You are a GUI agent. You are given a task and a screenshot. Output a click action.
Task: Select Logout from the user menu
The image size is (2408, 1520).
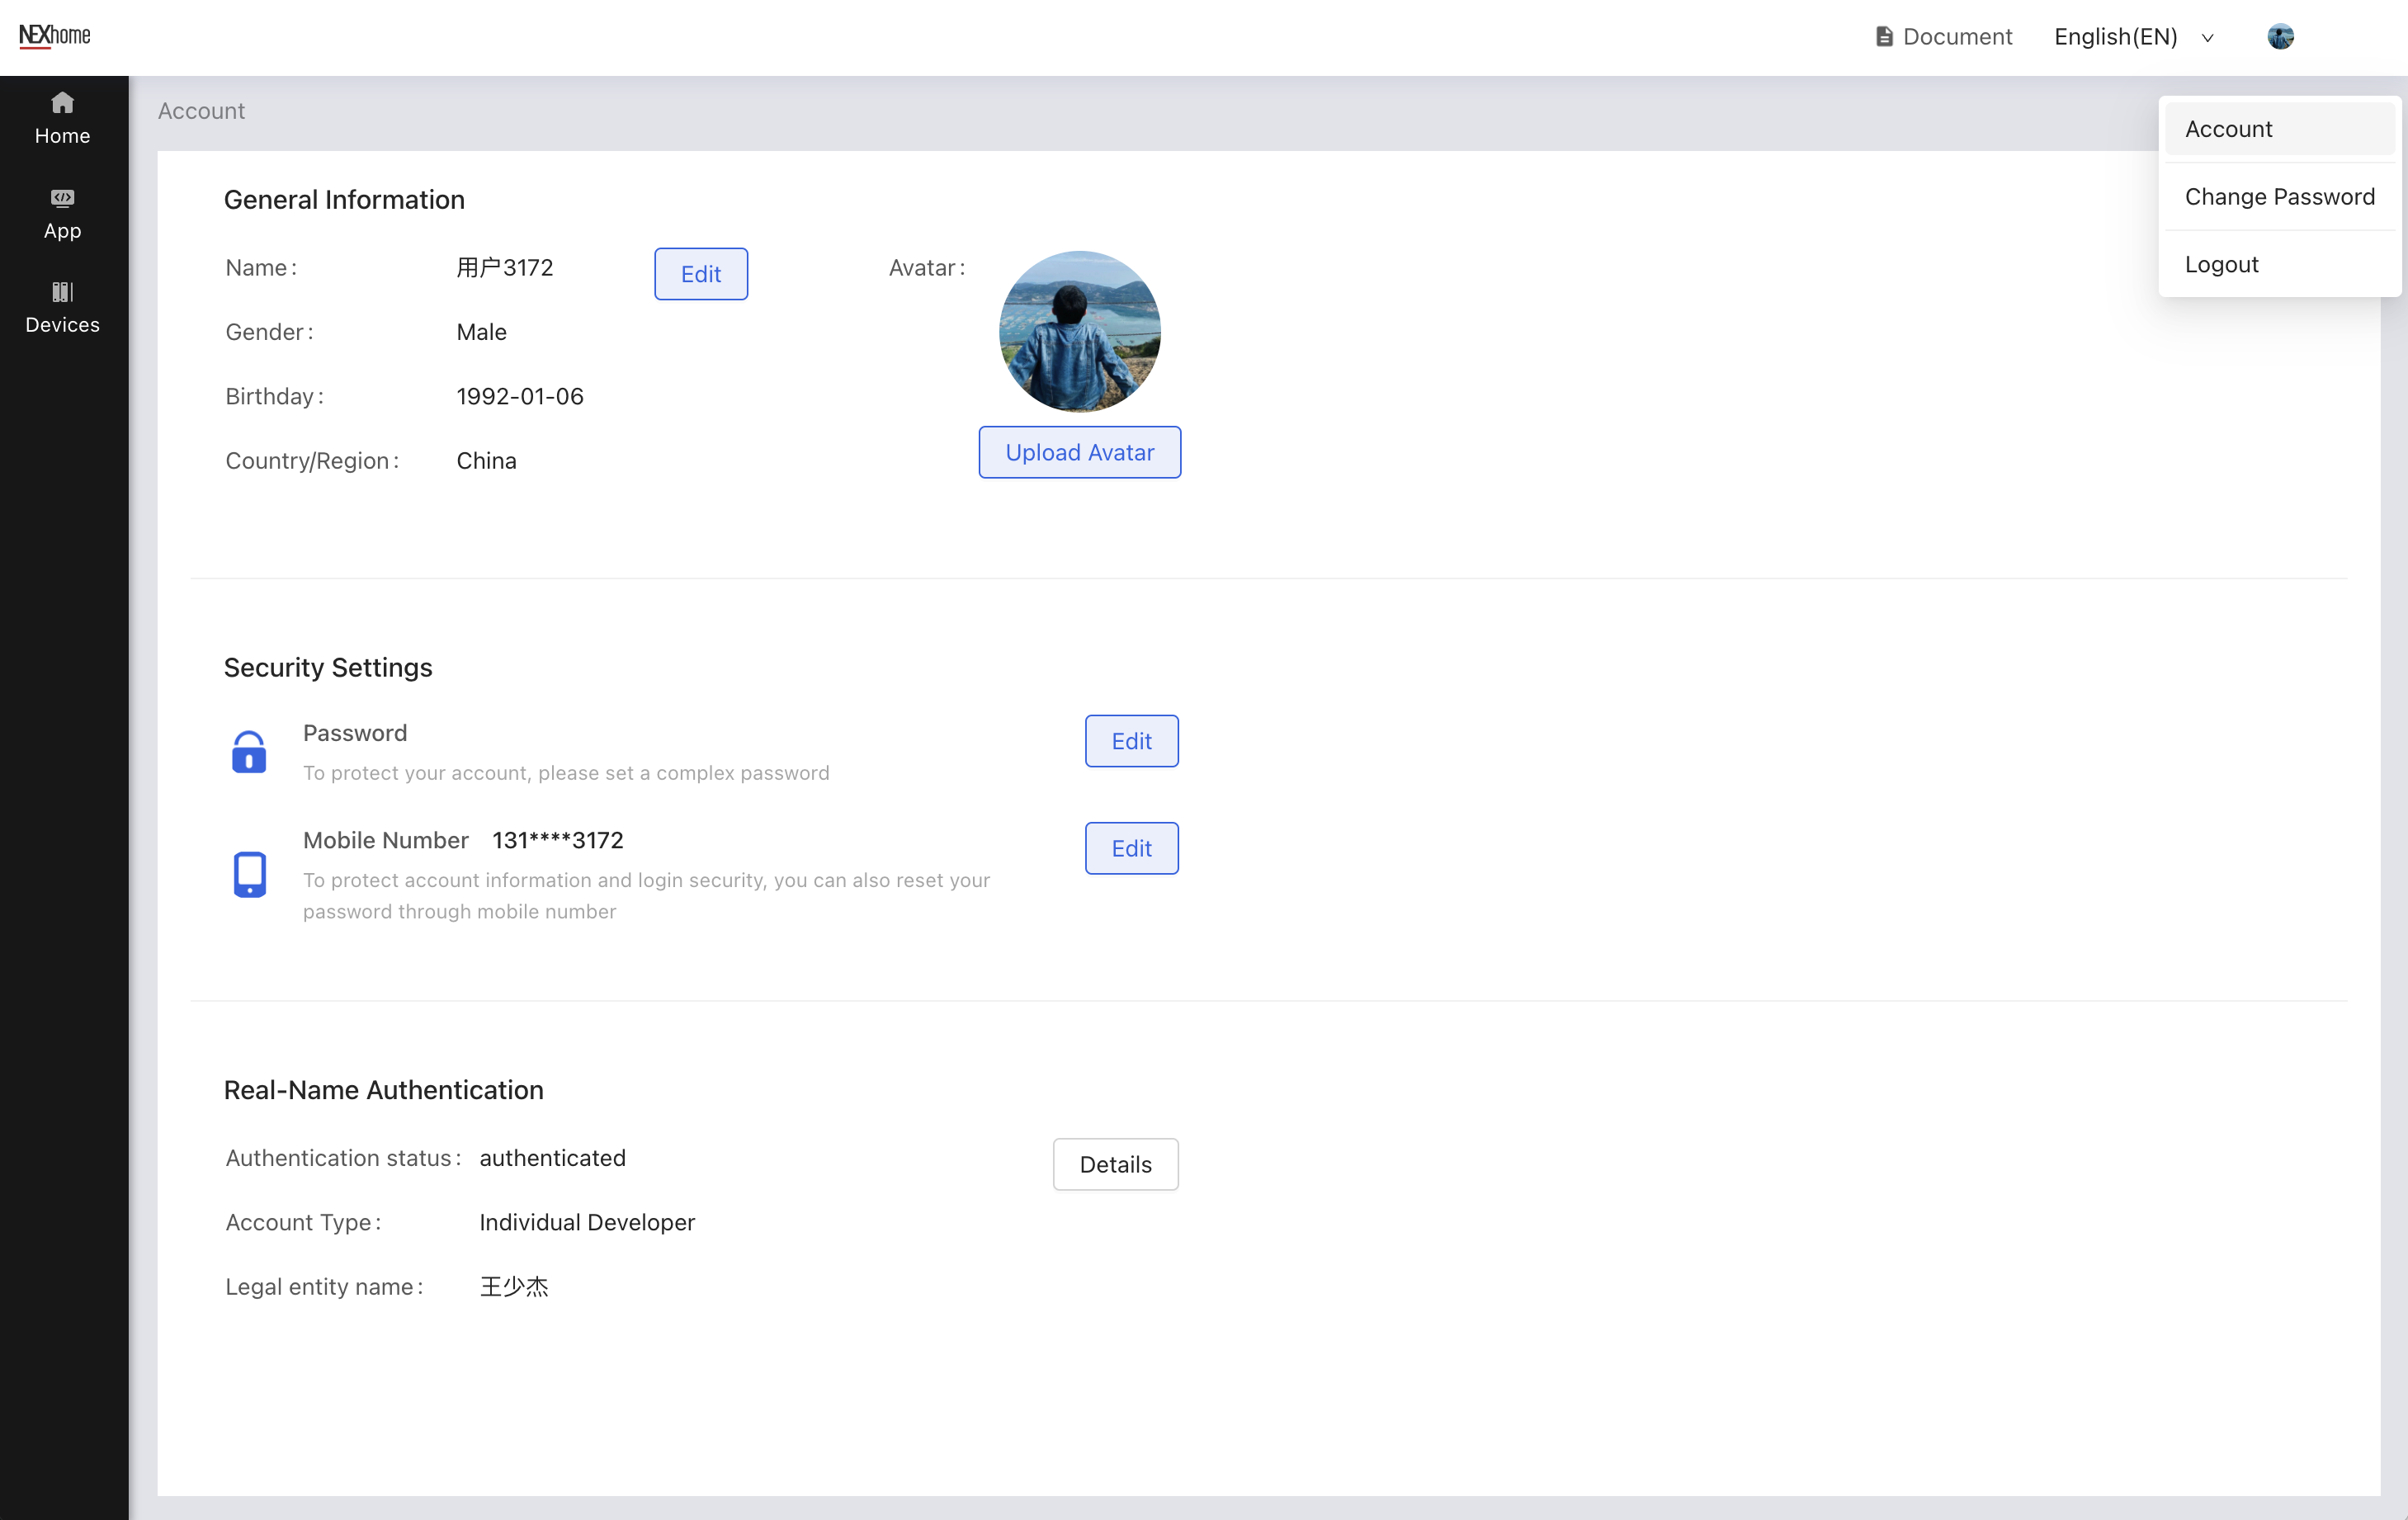point(2221,264)
